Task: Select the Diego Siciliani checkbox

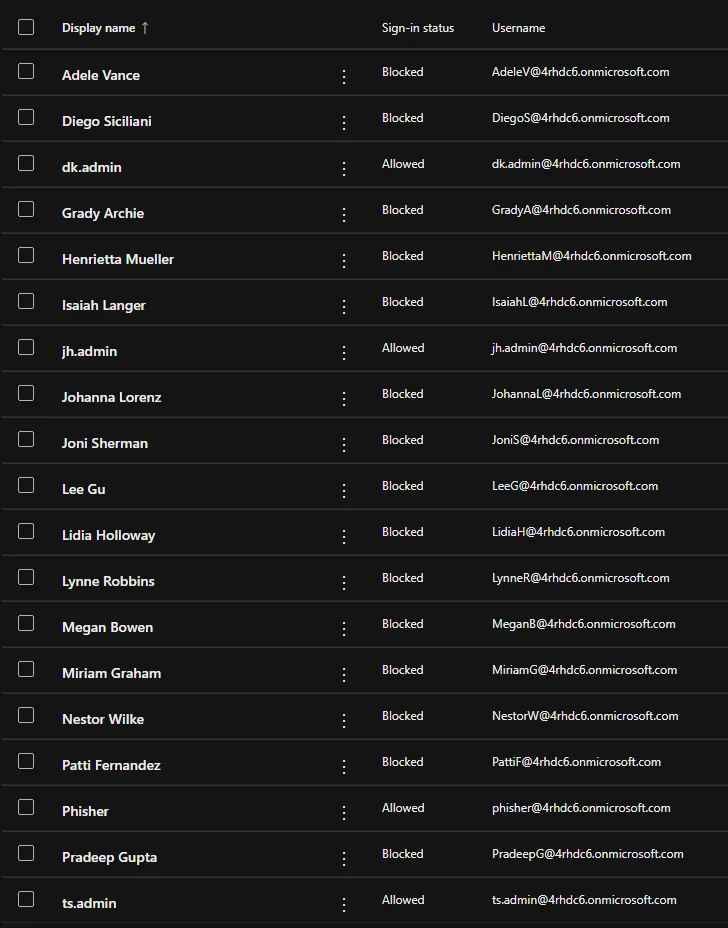Action: (x=26, y=117)
